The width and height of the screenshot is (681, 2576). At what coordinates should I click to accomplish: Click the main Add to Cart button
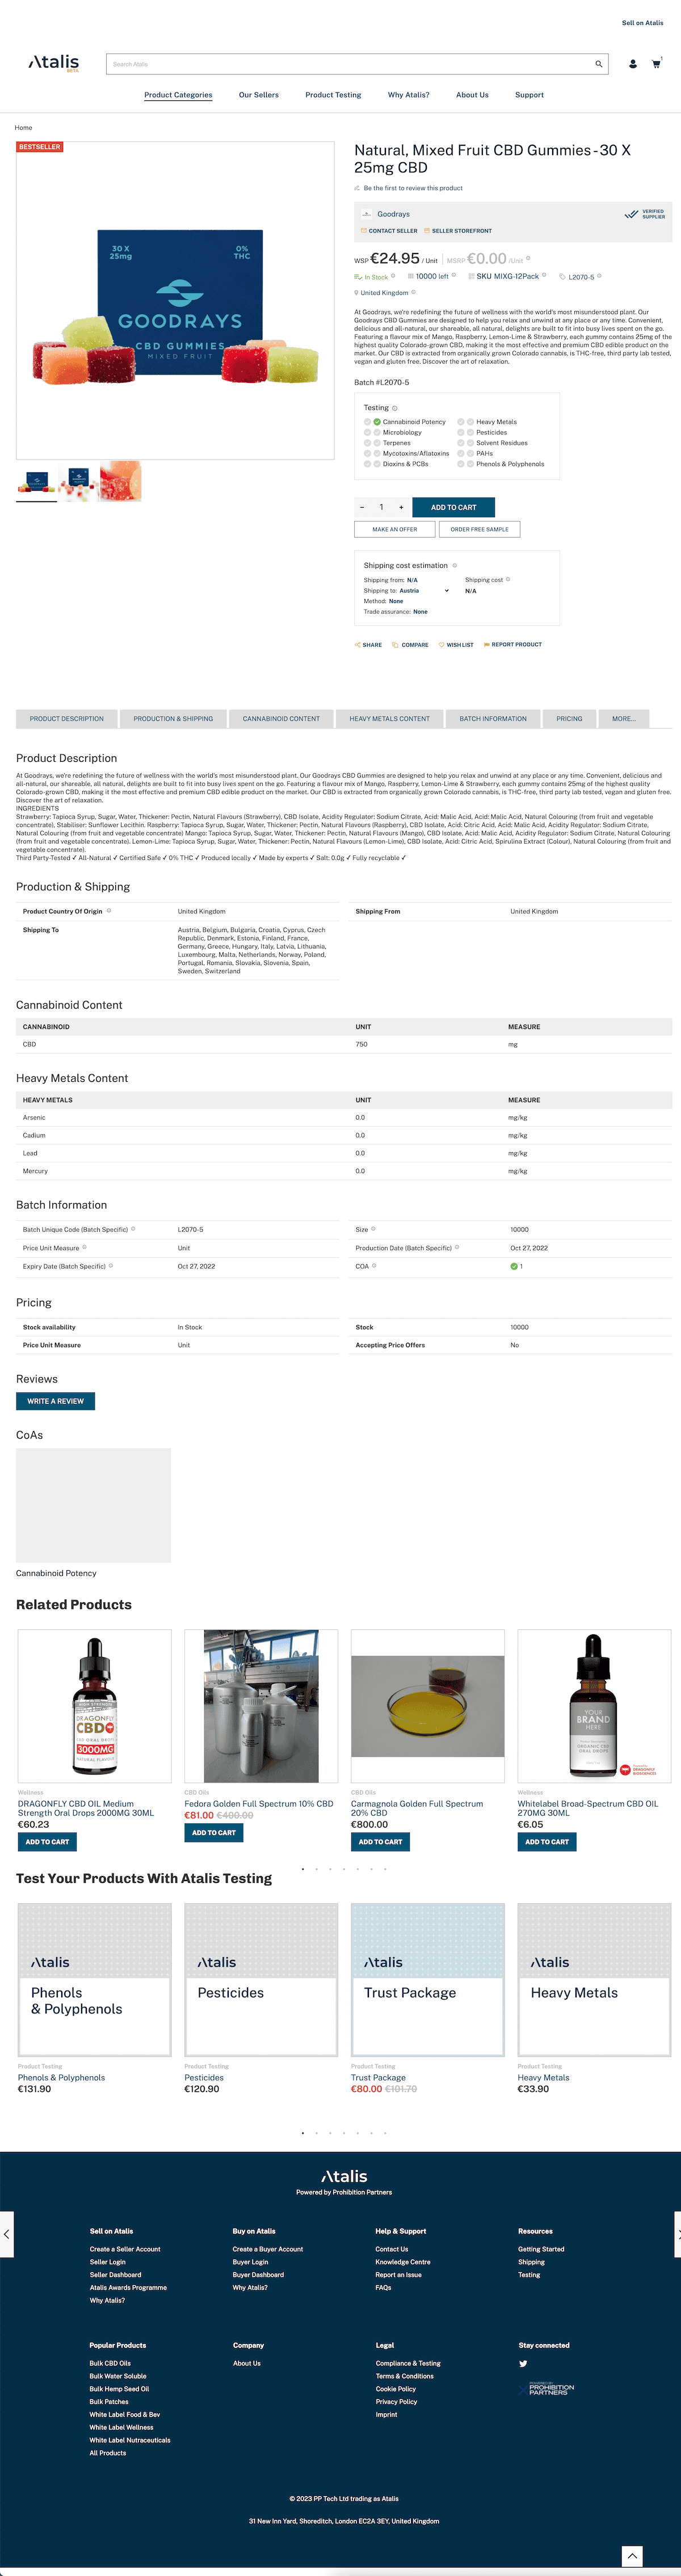(x=453, y=507)
